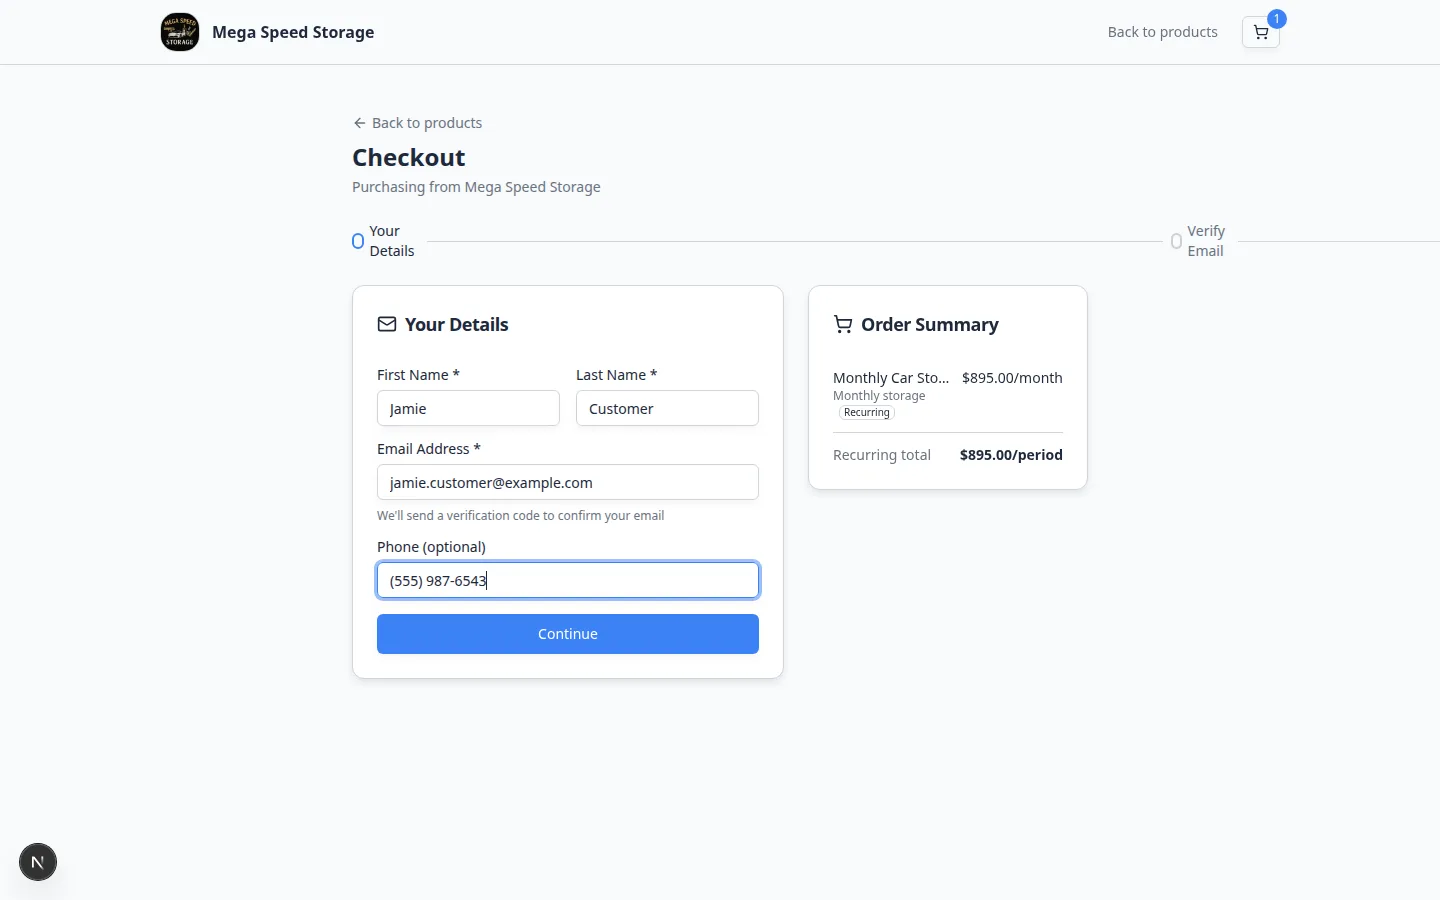The image size is (1440, 900).
Task: Focus the First Name input field
Action: click(468, 408)
